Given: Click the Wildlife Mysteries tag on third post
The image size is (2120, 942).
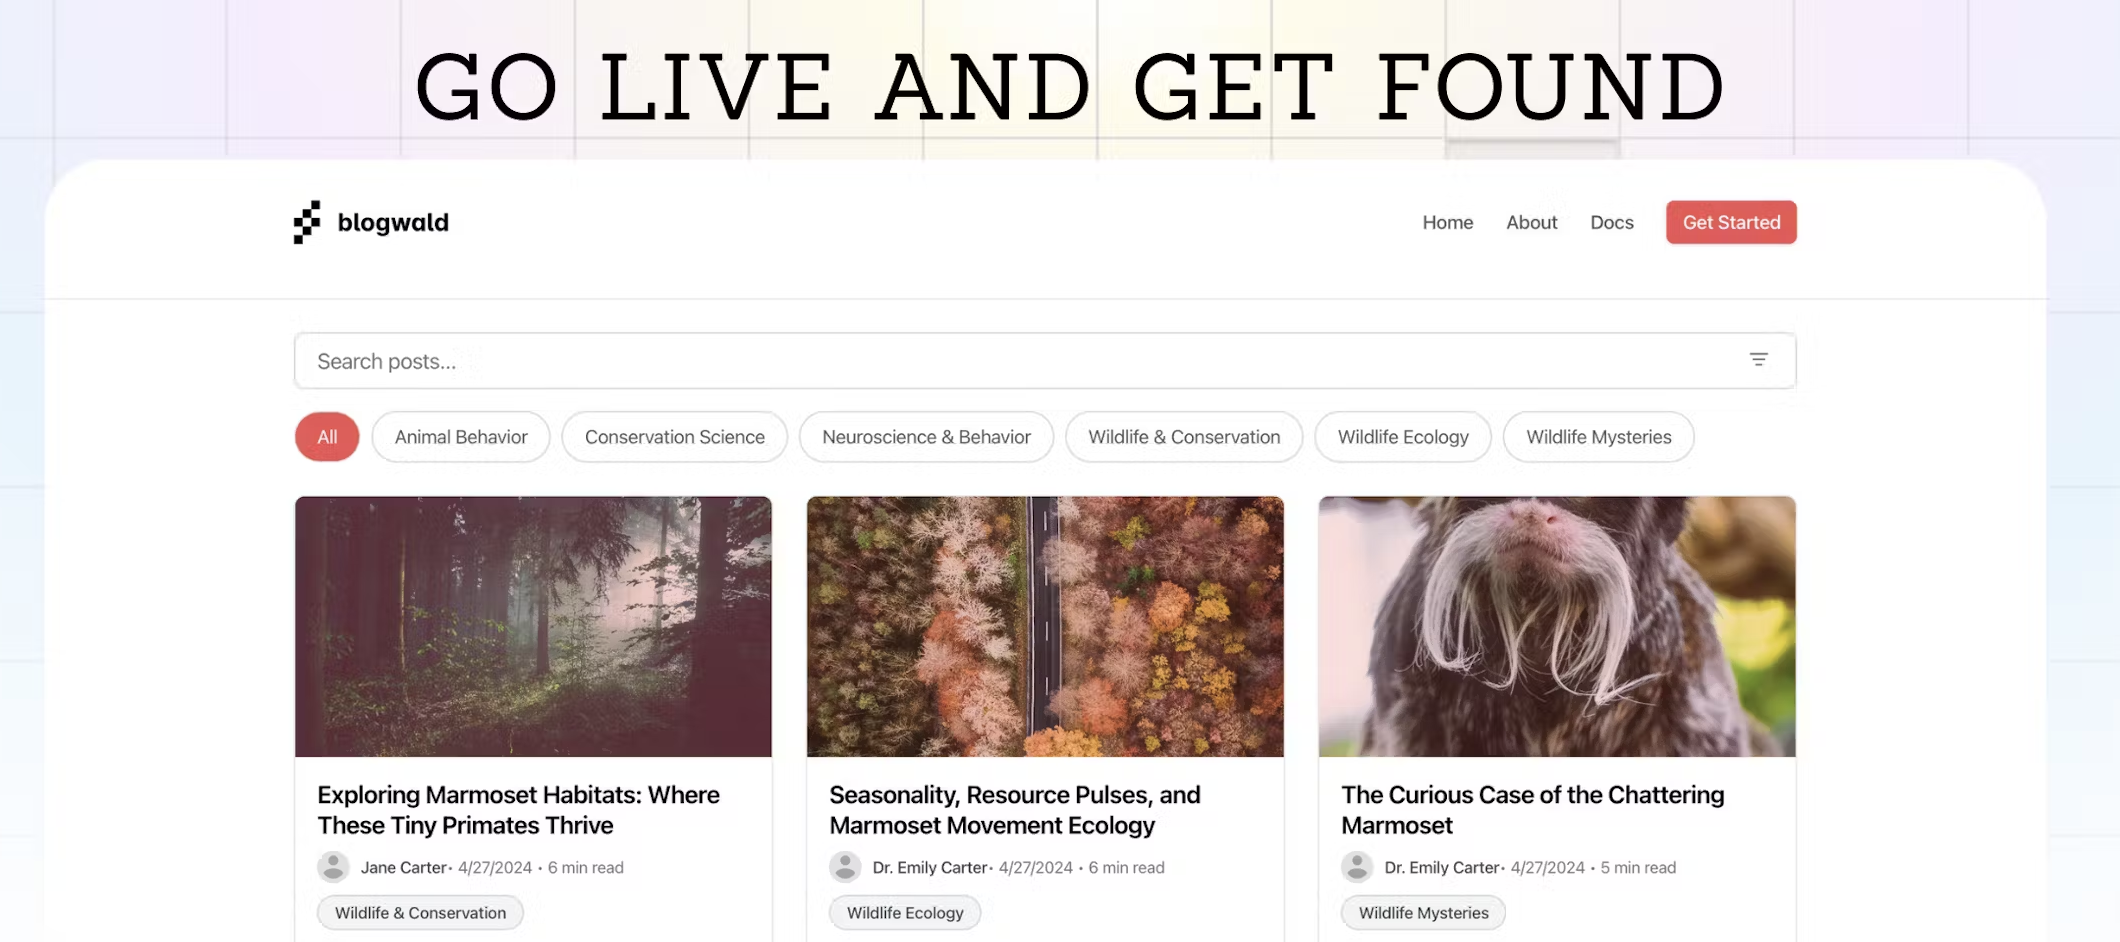Looking at the screenshot, I should click(x=1423, y=912).
